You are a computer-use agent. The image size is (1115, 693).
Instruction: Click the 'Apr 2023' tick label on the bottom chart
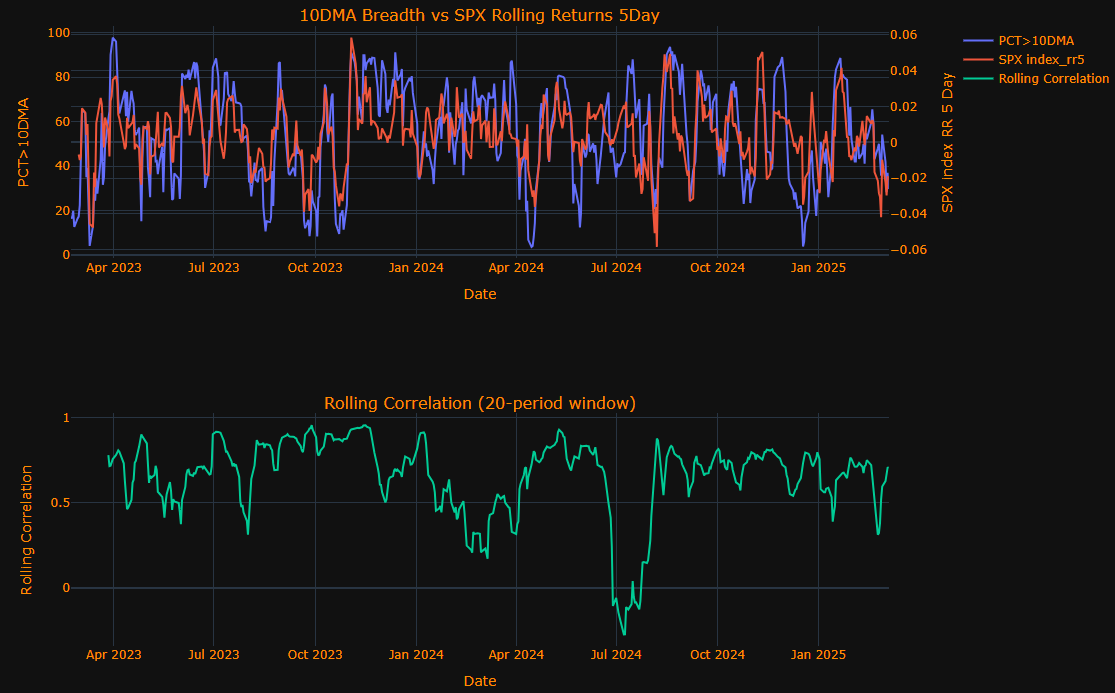[114, 655]
